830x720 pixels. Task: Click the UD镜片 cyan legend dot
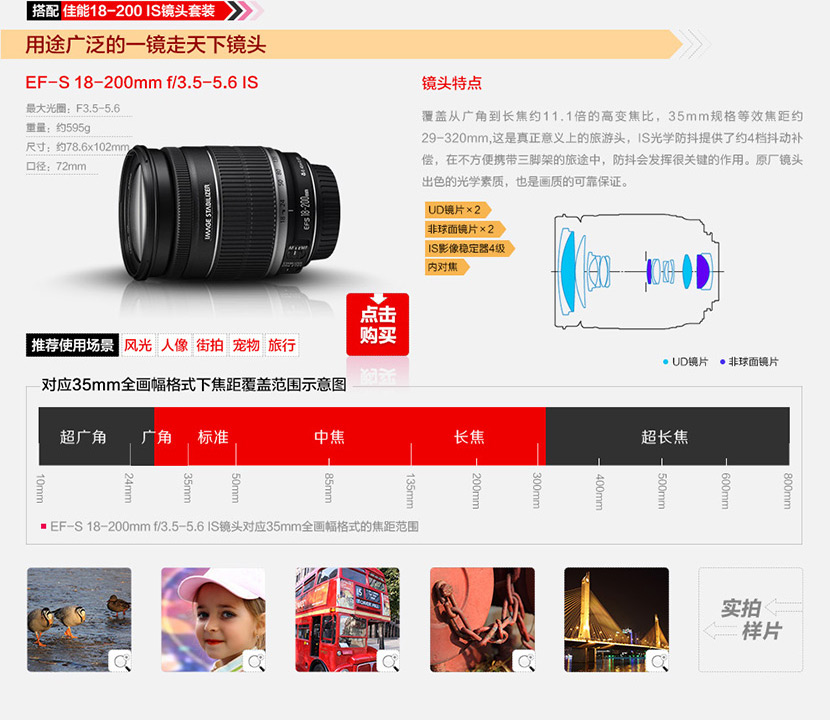pos(665,362)
